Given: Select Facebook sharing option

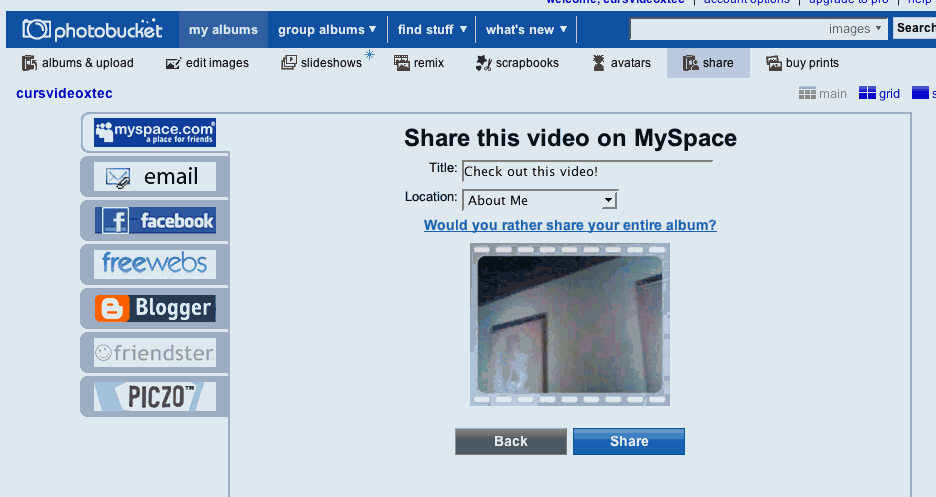Looking at the screenshot, I should (x=155, y=221).
